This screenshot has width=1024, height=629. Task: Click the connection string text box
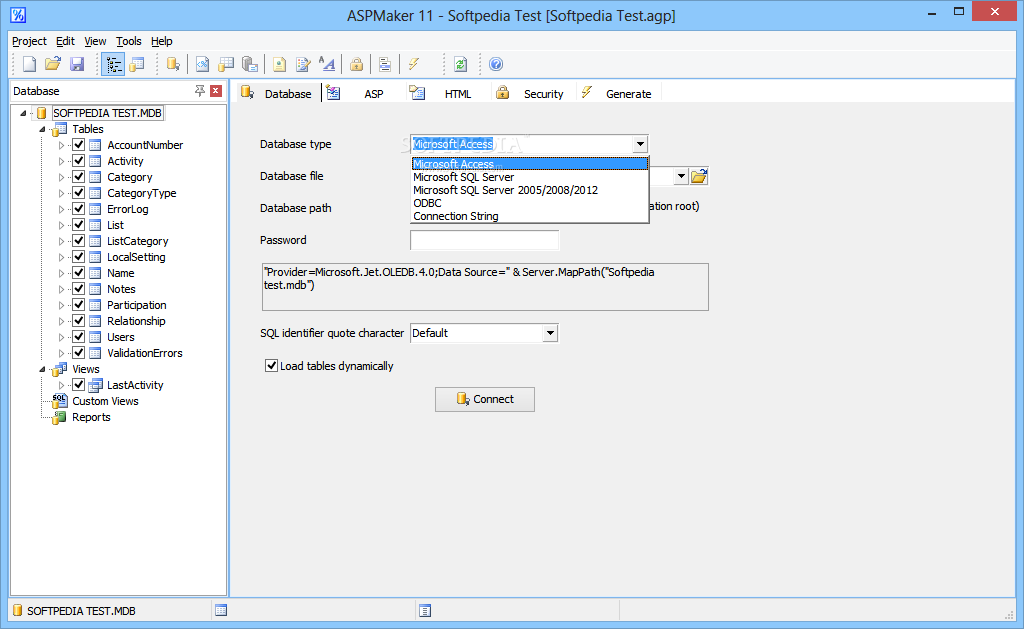coord(485,287)
